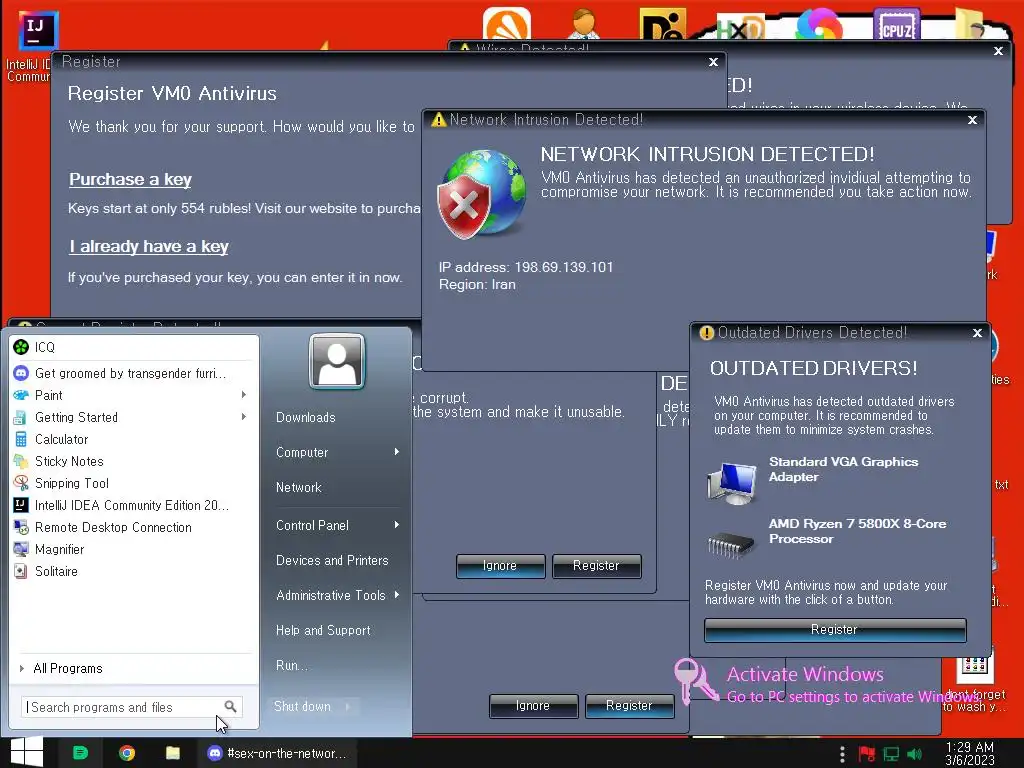Screen dimensions: 1024x768
Task: Open the IntelliJ IDEA desktop shortcut icon
Action: pos(38,30)
